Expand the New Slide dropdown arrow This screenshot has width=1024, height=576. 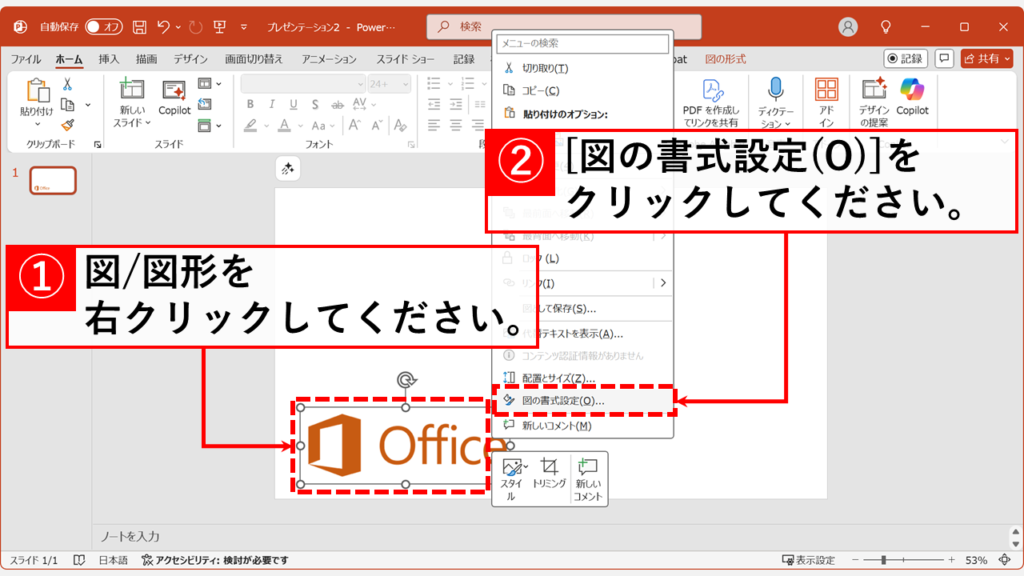pyautogui.click(x=148, y=123)
